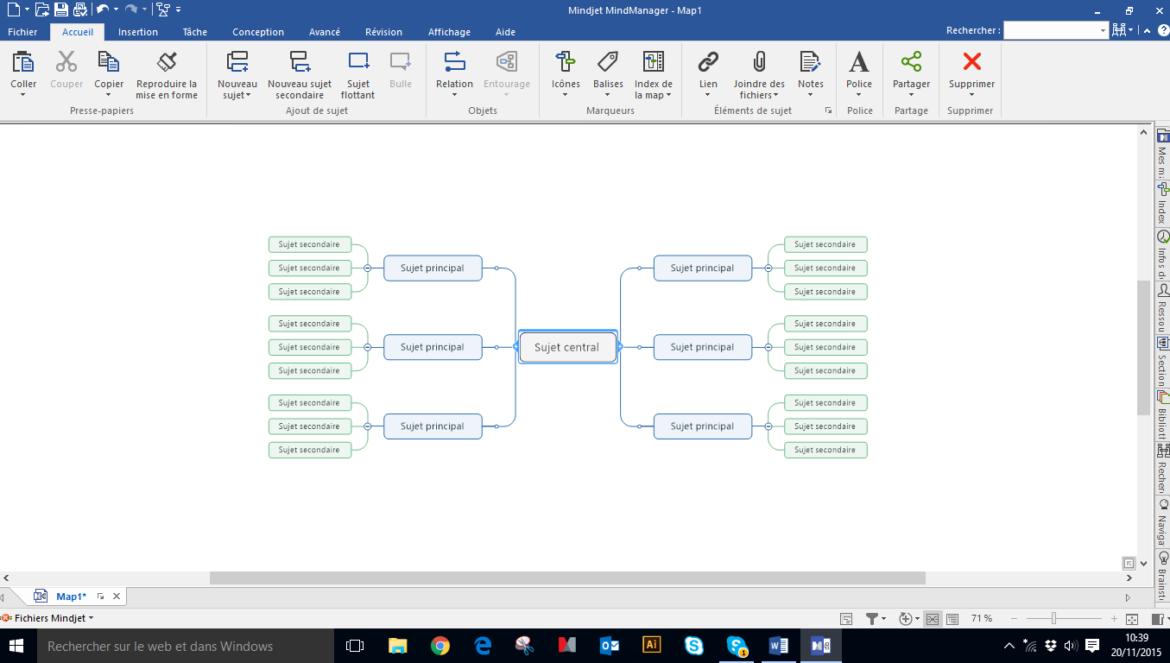Open the filter dropdown in status bar

click(875, 619)
